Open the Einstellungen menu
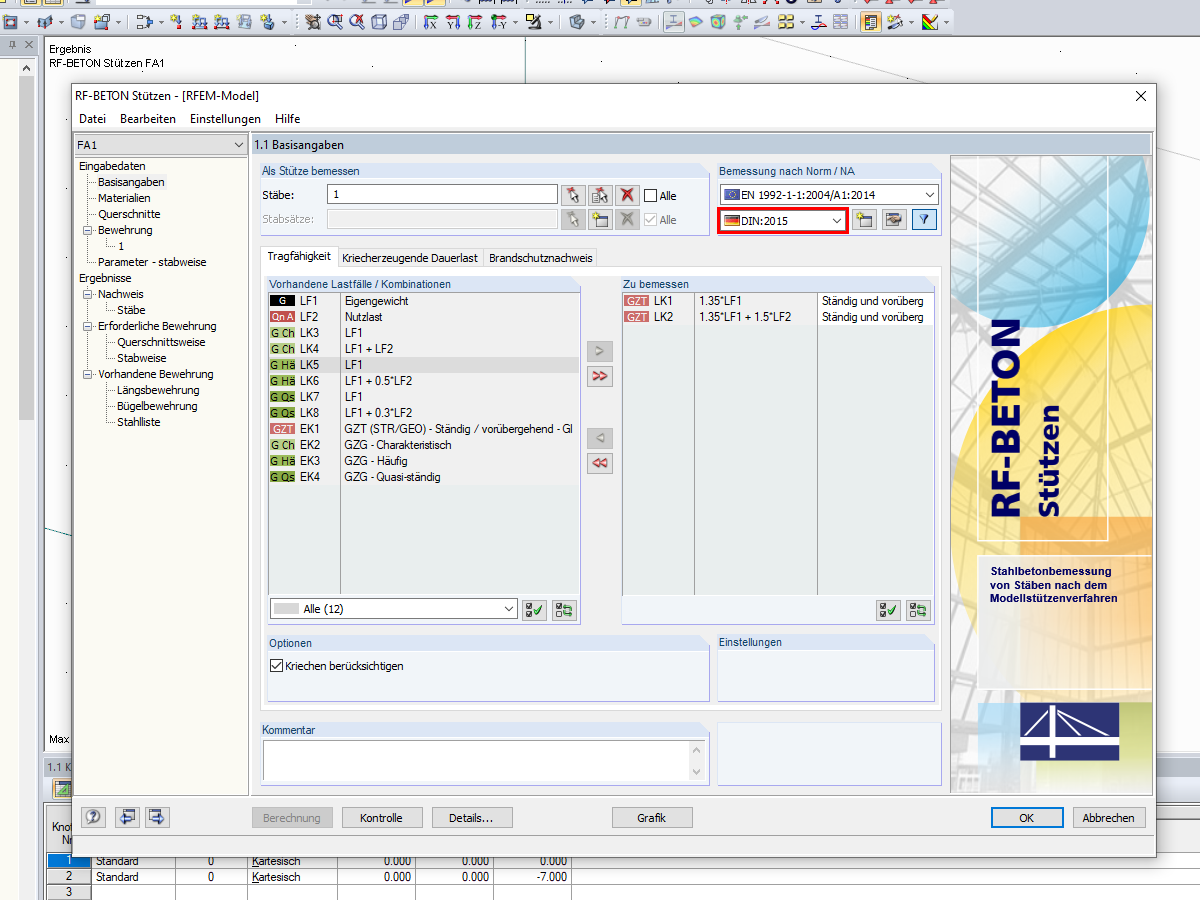The image size is (1200, 900). coord(225,119)
